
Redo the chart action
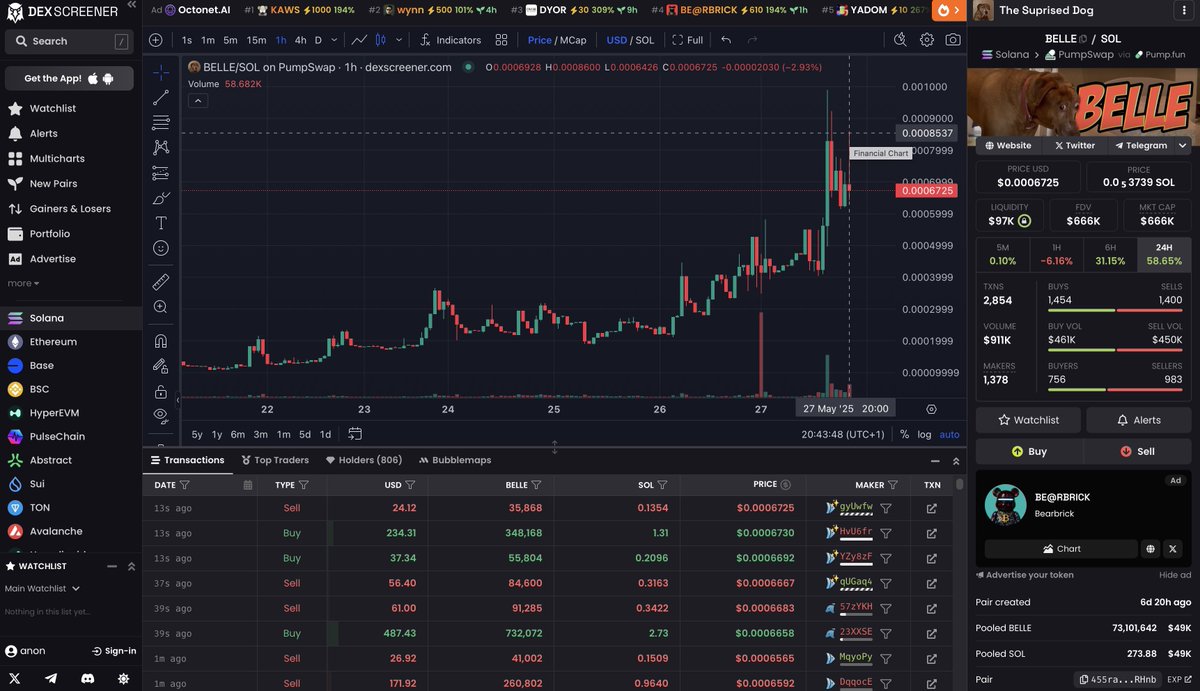[753, 40]
